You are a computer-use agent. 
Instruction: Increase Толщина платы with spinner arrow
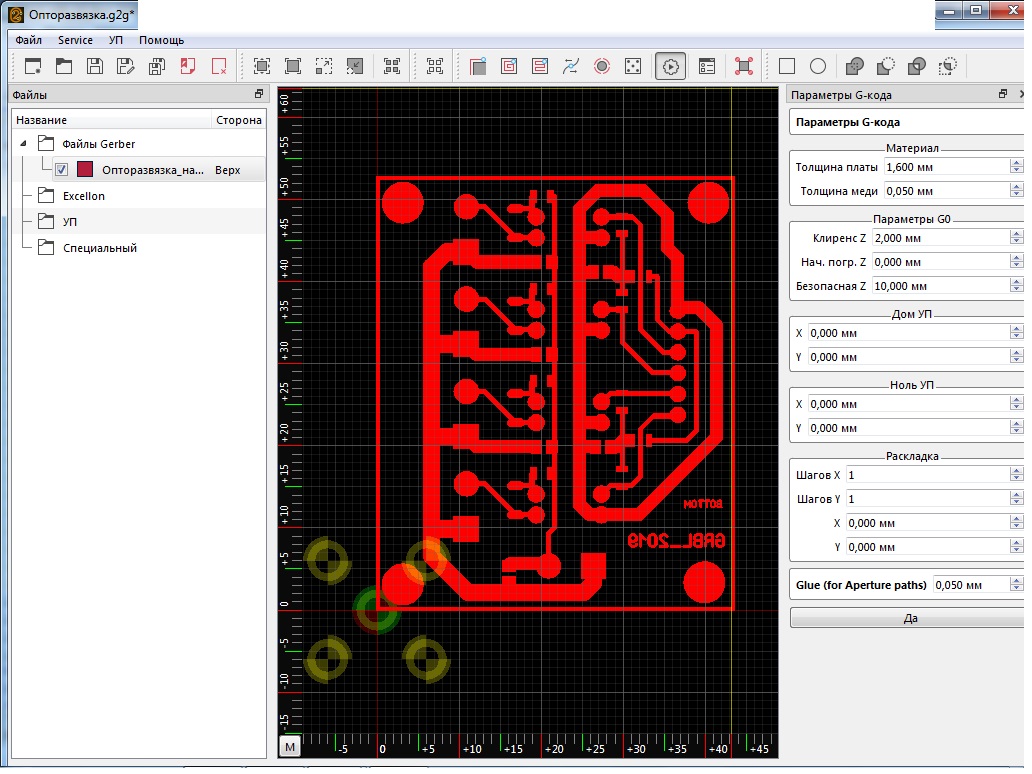pos(1016,163)
